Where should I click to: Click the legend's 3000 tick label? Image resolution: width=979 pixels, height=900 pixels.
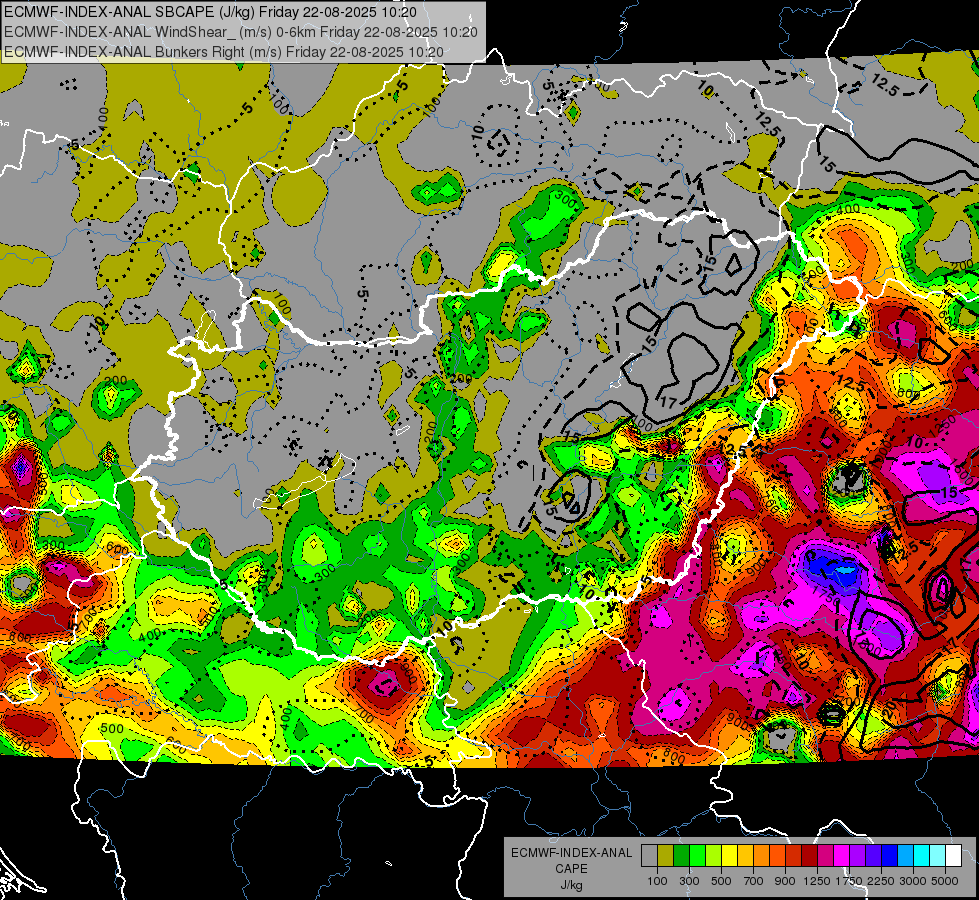(x=913, y=881)
